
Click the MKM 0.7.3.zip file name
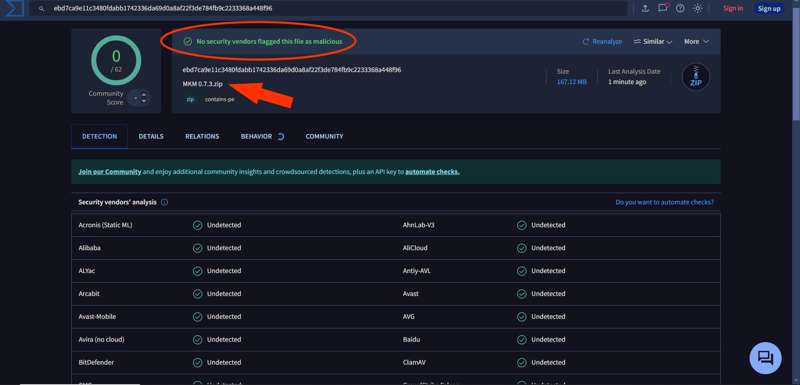[203, 84]
